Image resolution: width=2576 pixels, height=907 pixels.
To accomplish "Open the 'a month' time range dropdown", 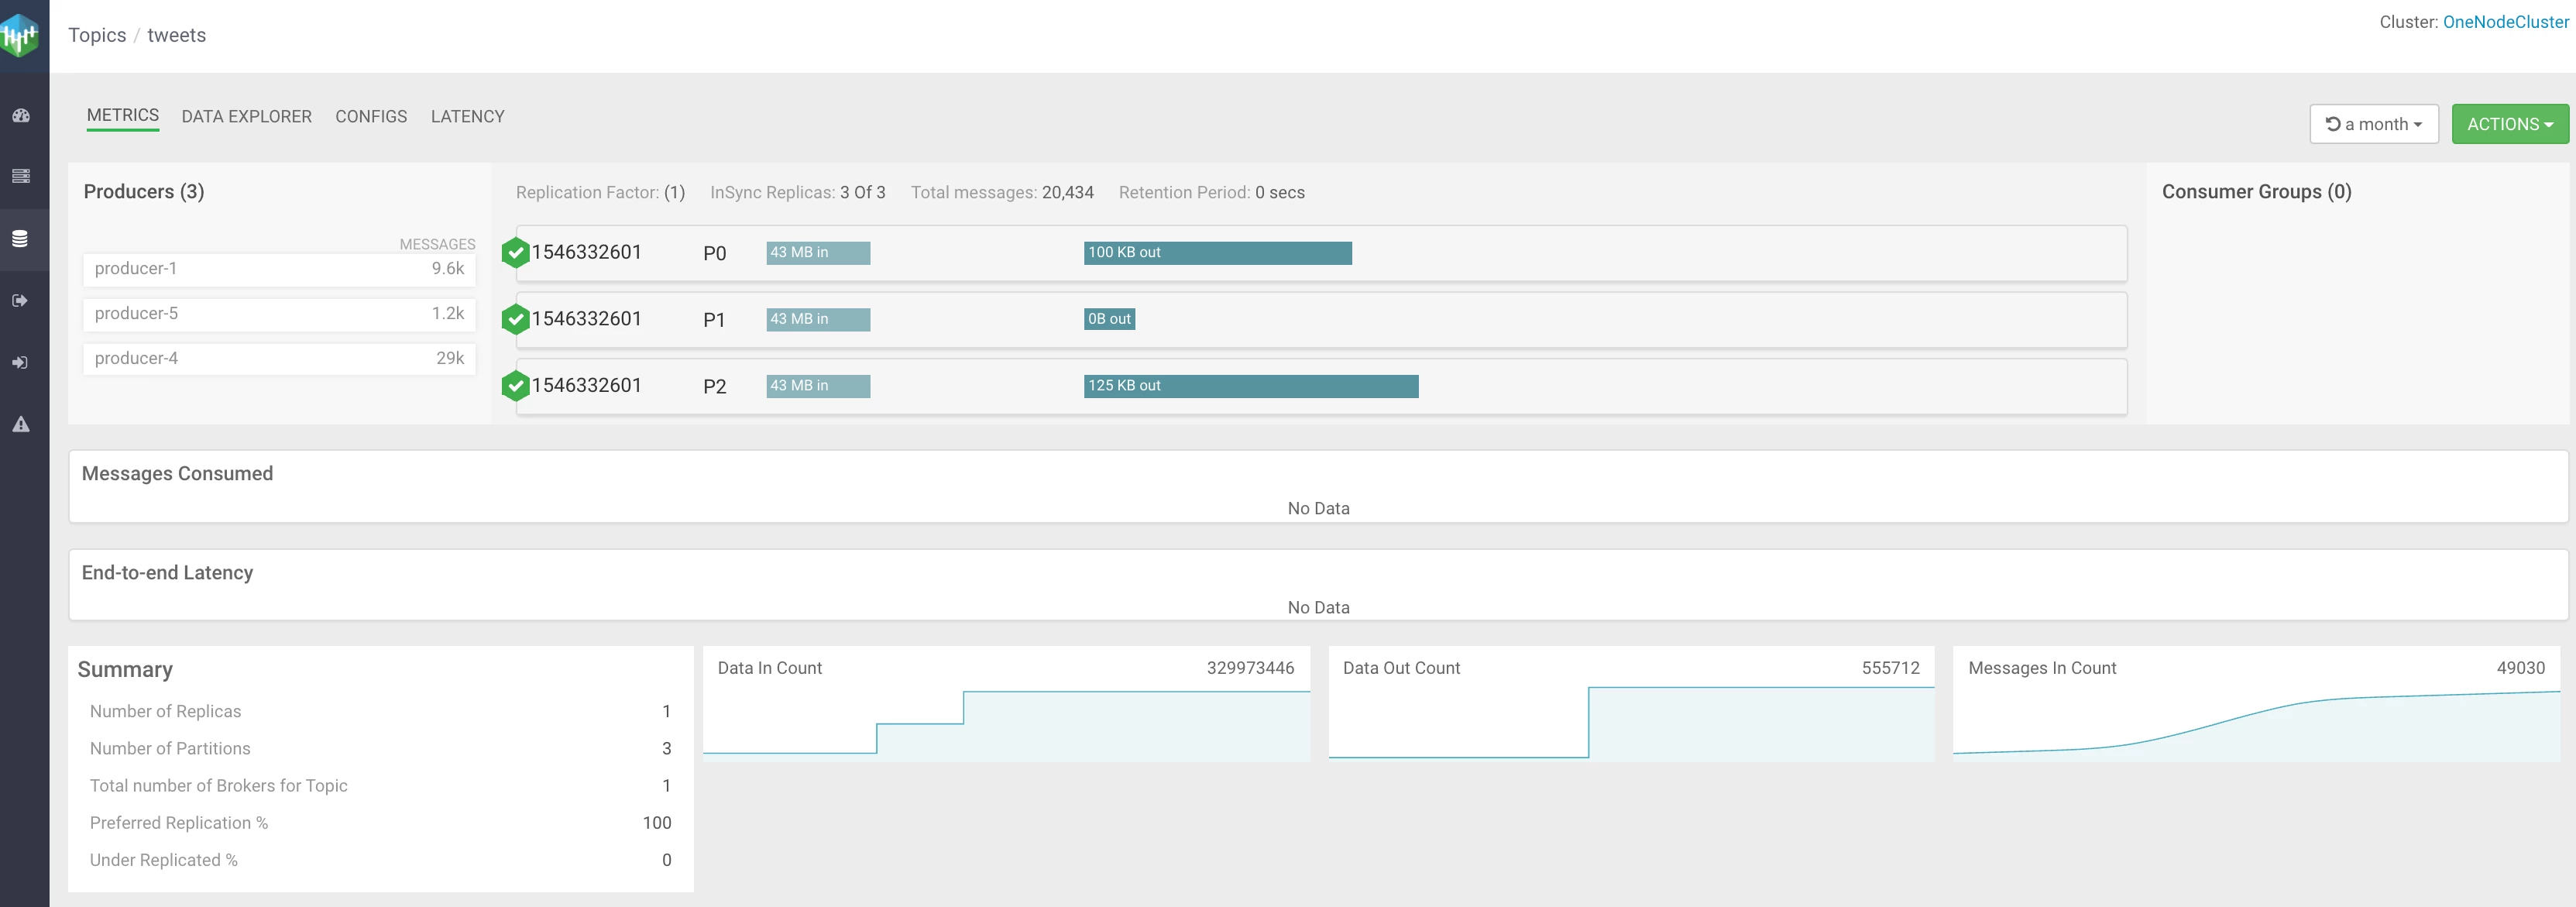I will point(2373,124).
